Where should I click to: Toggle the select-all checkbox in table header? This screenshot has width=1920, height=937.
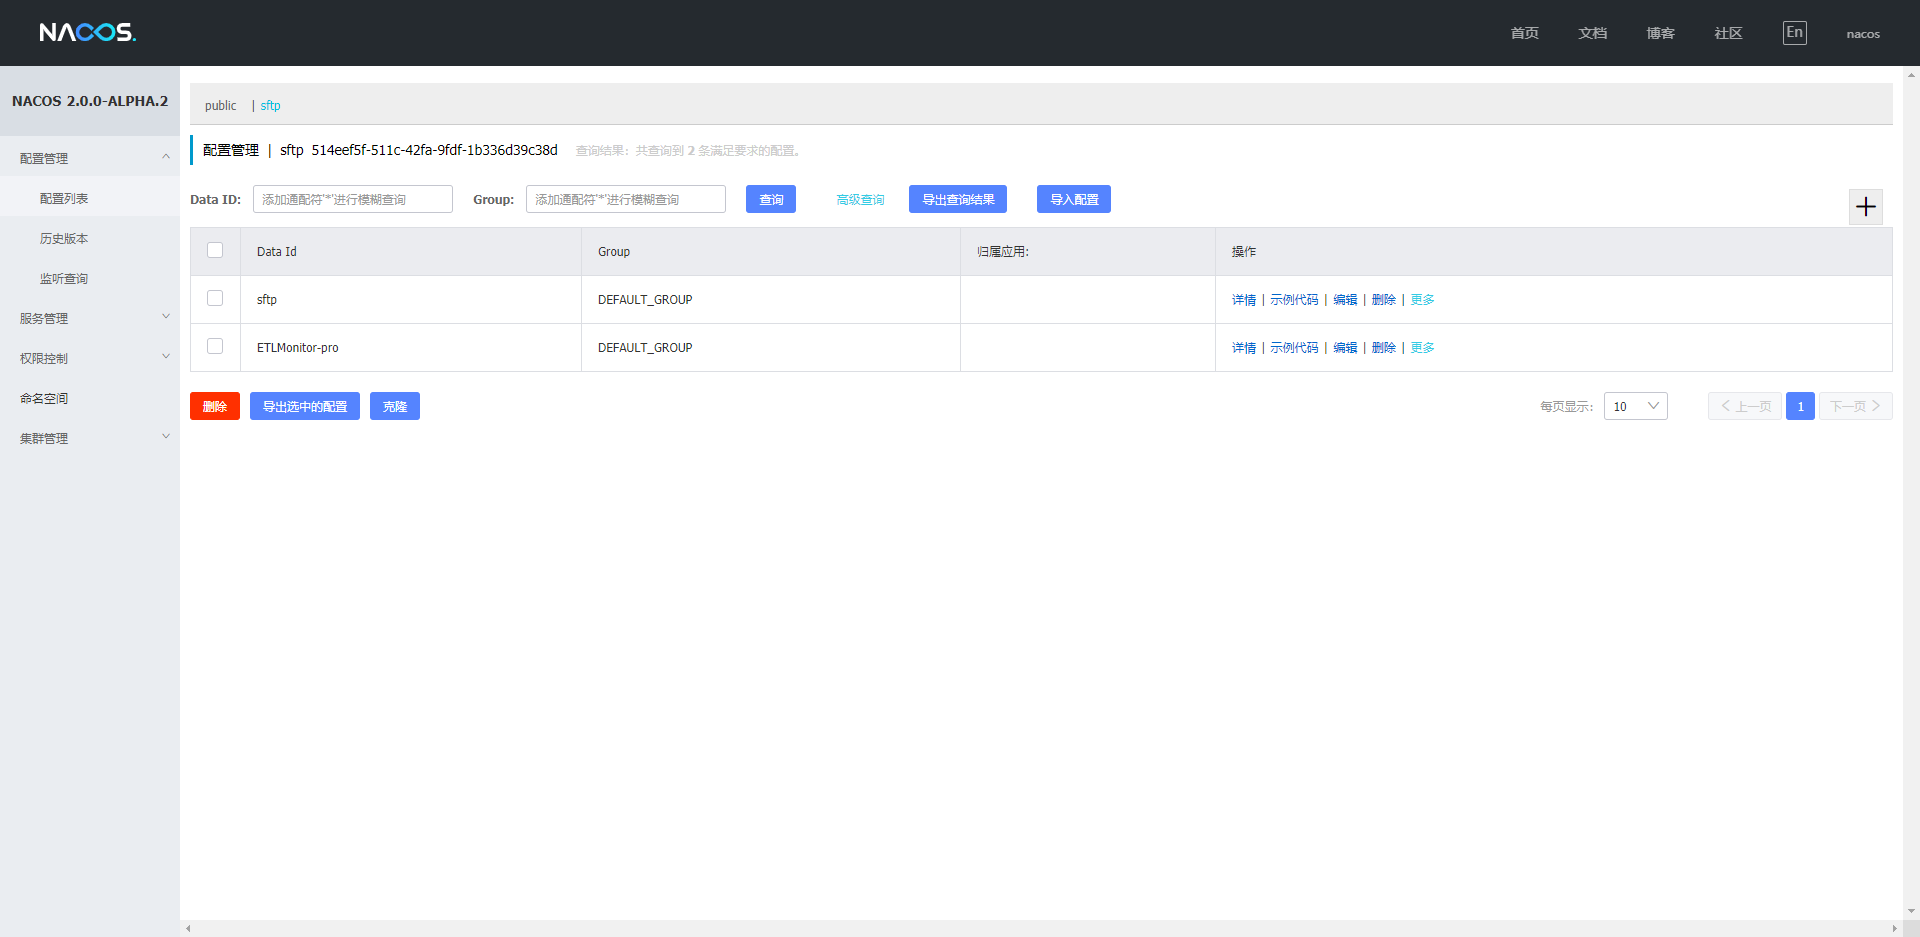pos(215,250)
